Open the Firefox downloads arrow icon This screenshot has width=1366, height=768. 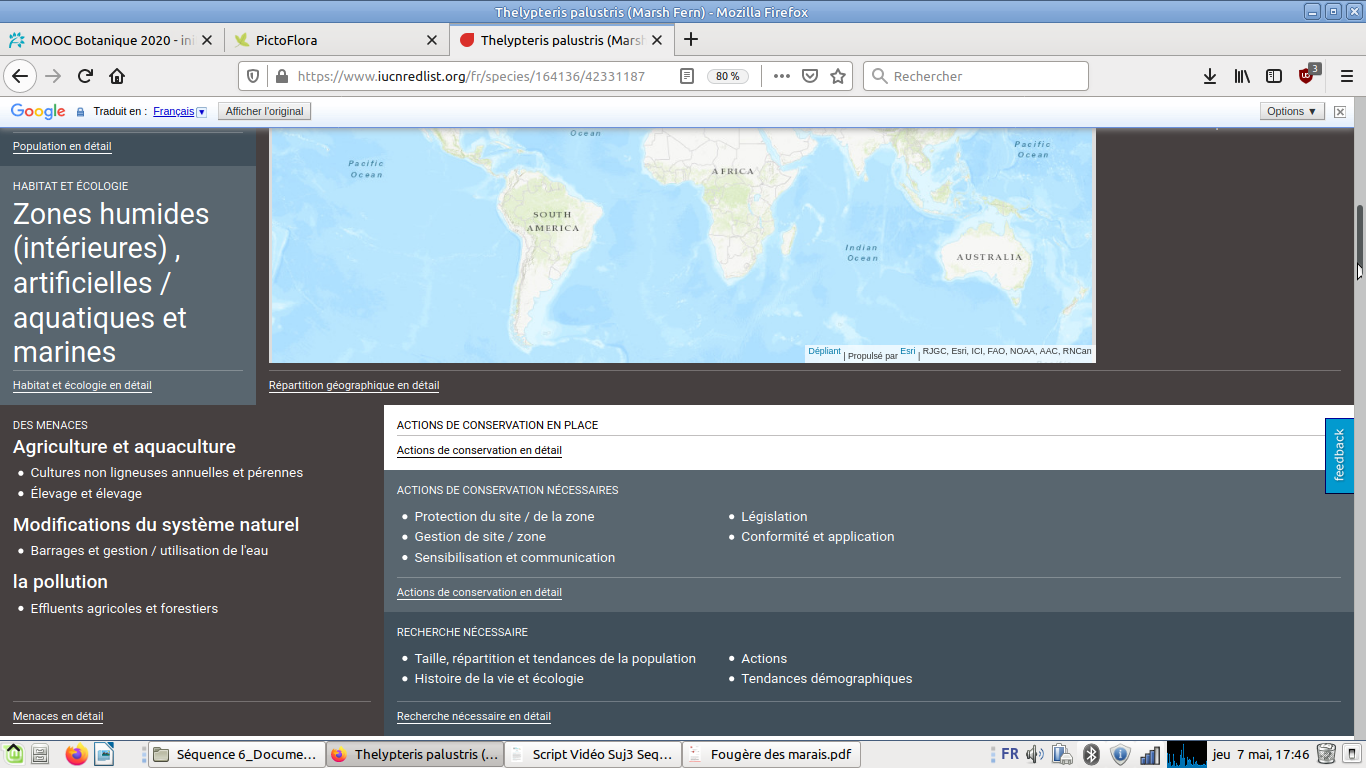pyautogui.click(x=1209, y=76)
